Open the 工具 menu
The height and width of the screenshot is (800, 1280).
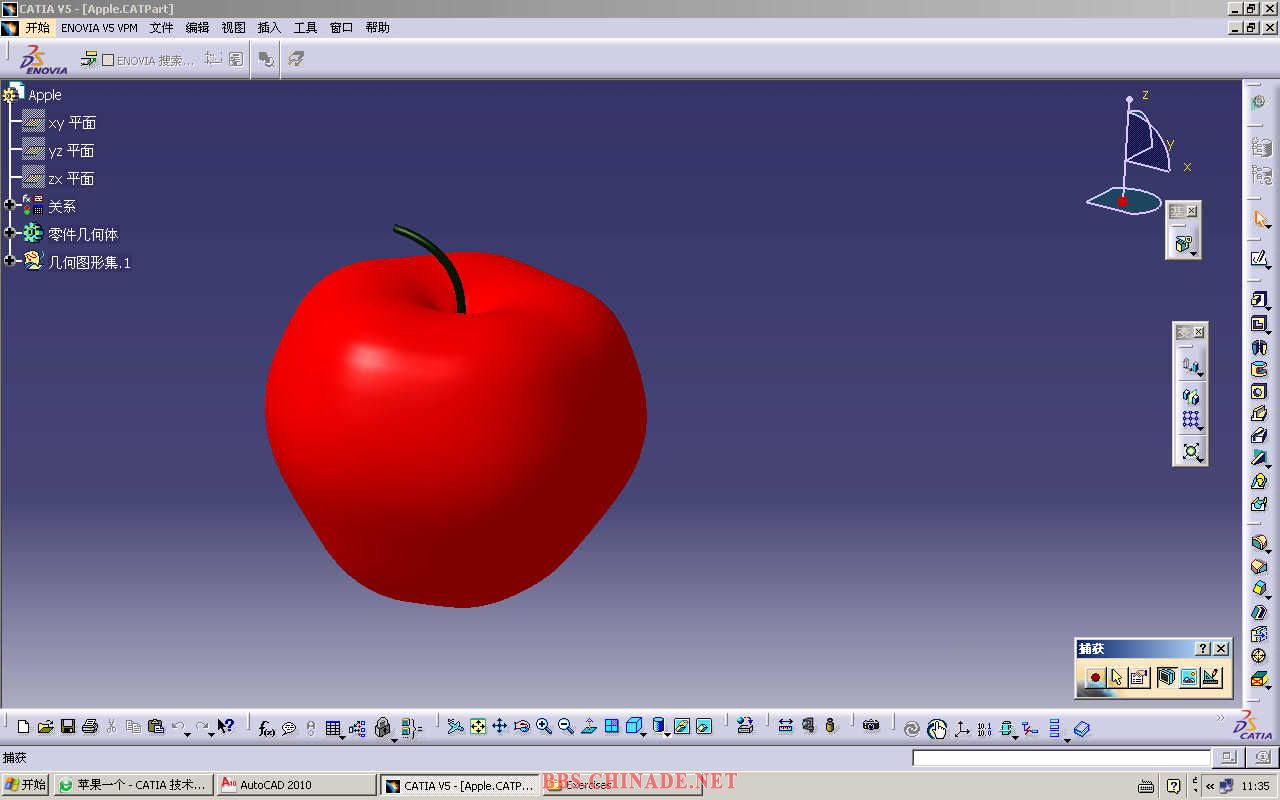coord(305,28)
